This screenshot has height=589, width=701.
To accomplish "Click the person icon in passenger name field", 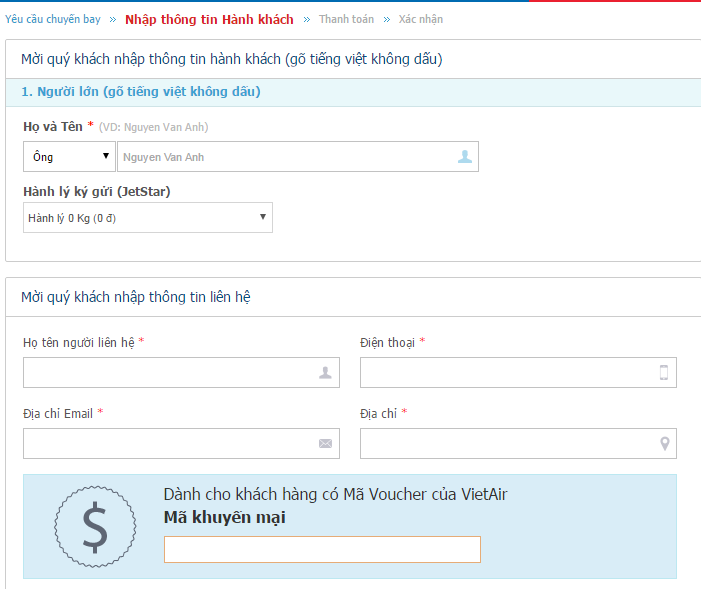I will pyautogui.click(x=464, y=157).
